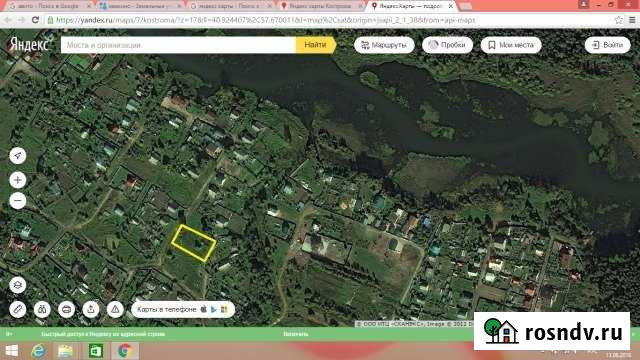Open Chrome menu hamburger icon
Viewport: 640px width, 360px height.
(x=632, y=20)
